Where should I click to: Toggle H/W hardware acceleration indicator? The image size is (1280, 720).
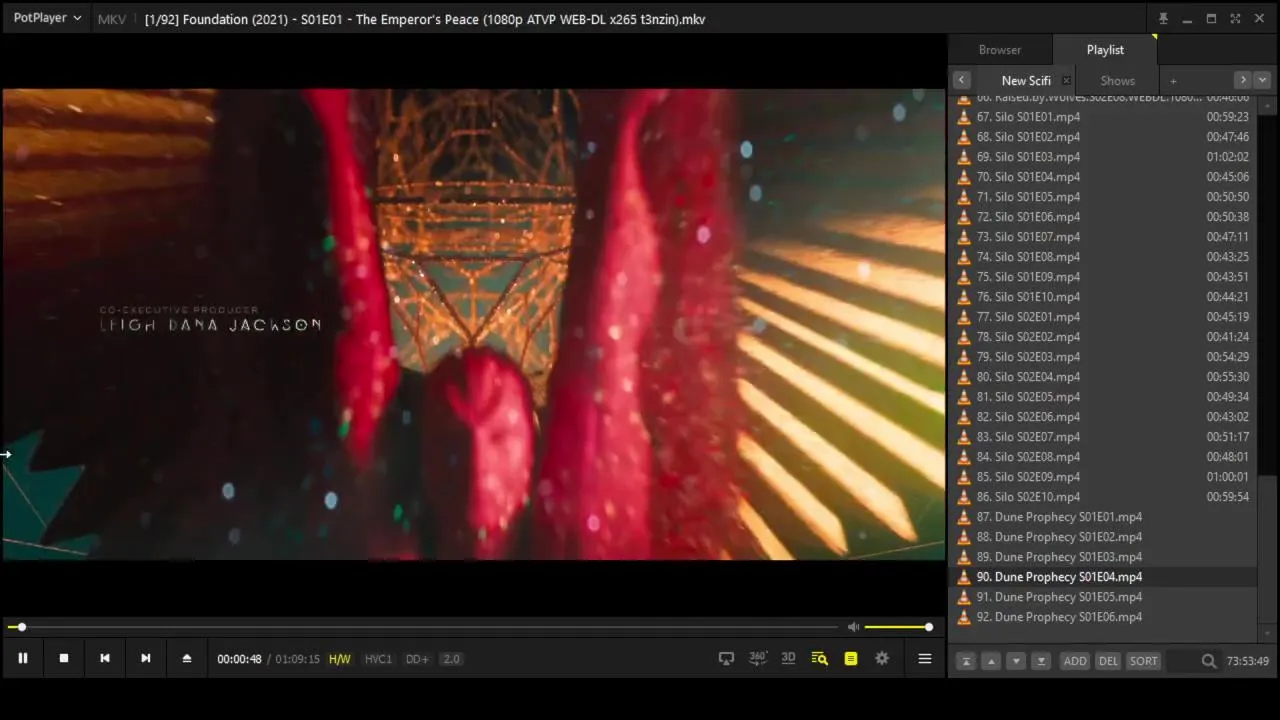click(340, 659)
